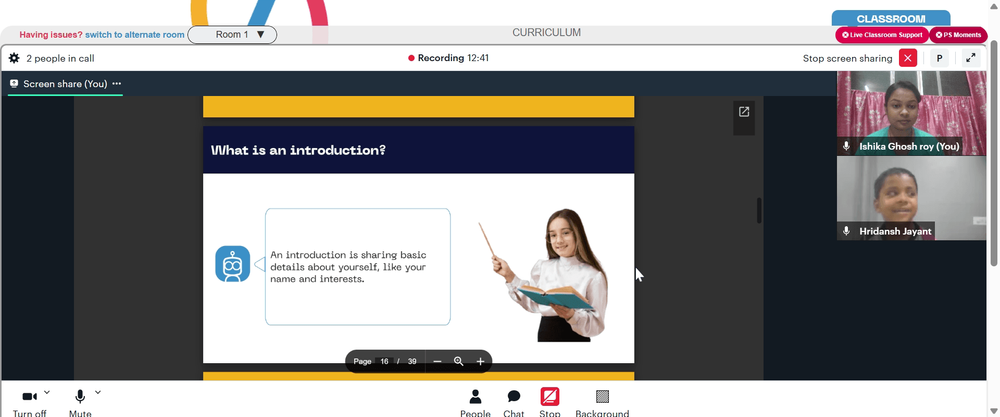Click the magnifier fit-zoom icon
This screenshot has height=417, width=1000.
[459, 362]
